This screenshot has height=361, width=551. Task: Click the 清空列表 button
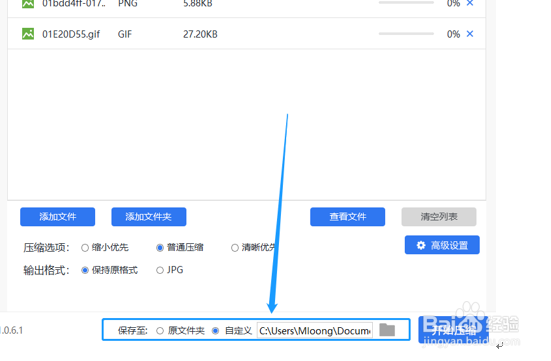click(x=439, y=217)
